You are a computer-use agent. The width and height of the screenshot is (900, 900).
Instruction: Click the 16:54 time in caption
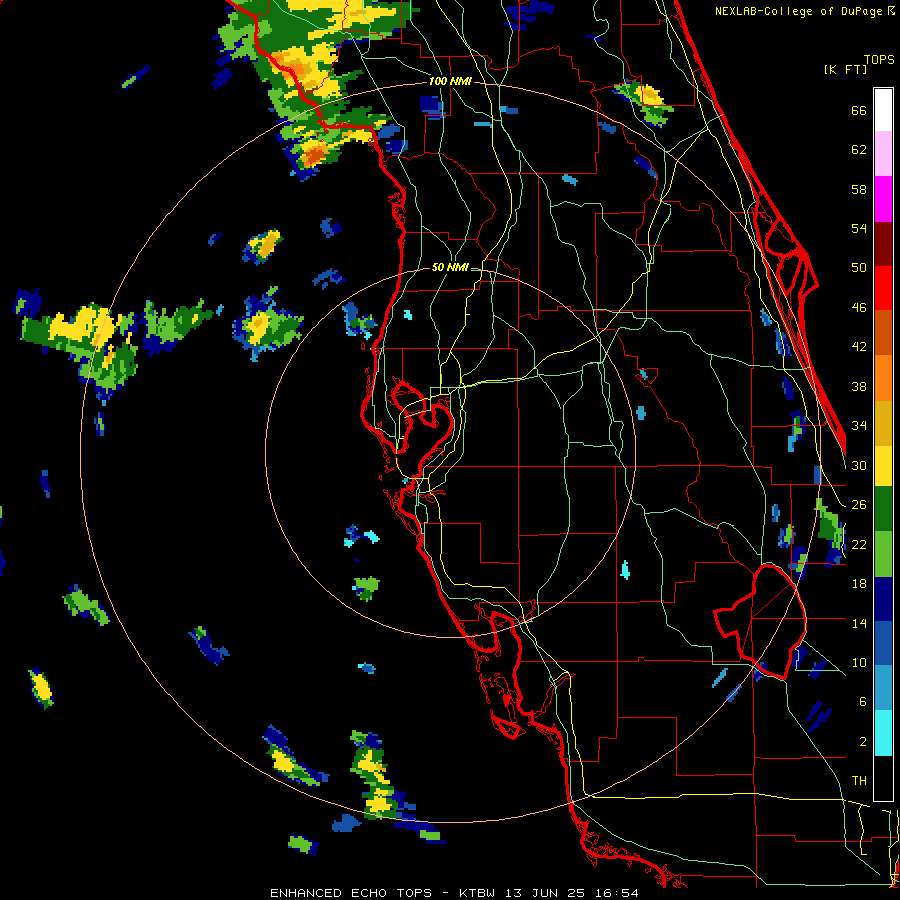click(x=616, y=893)
